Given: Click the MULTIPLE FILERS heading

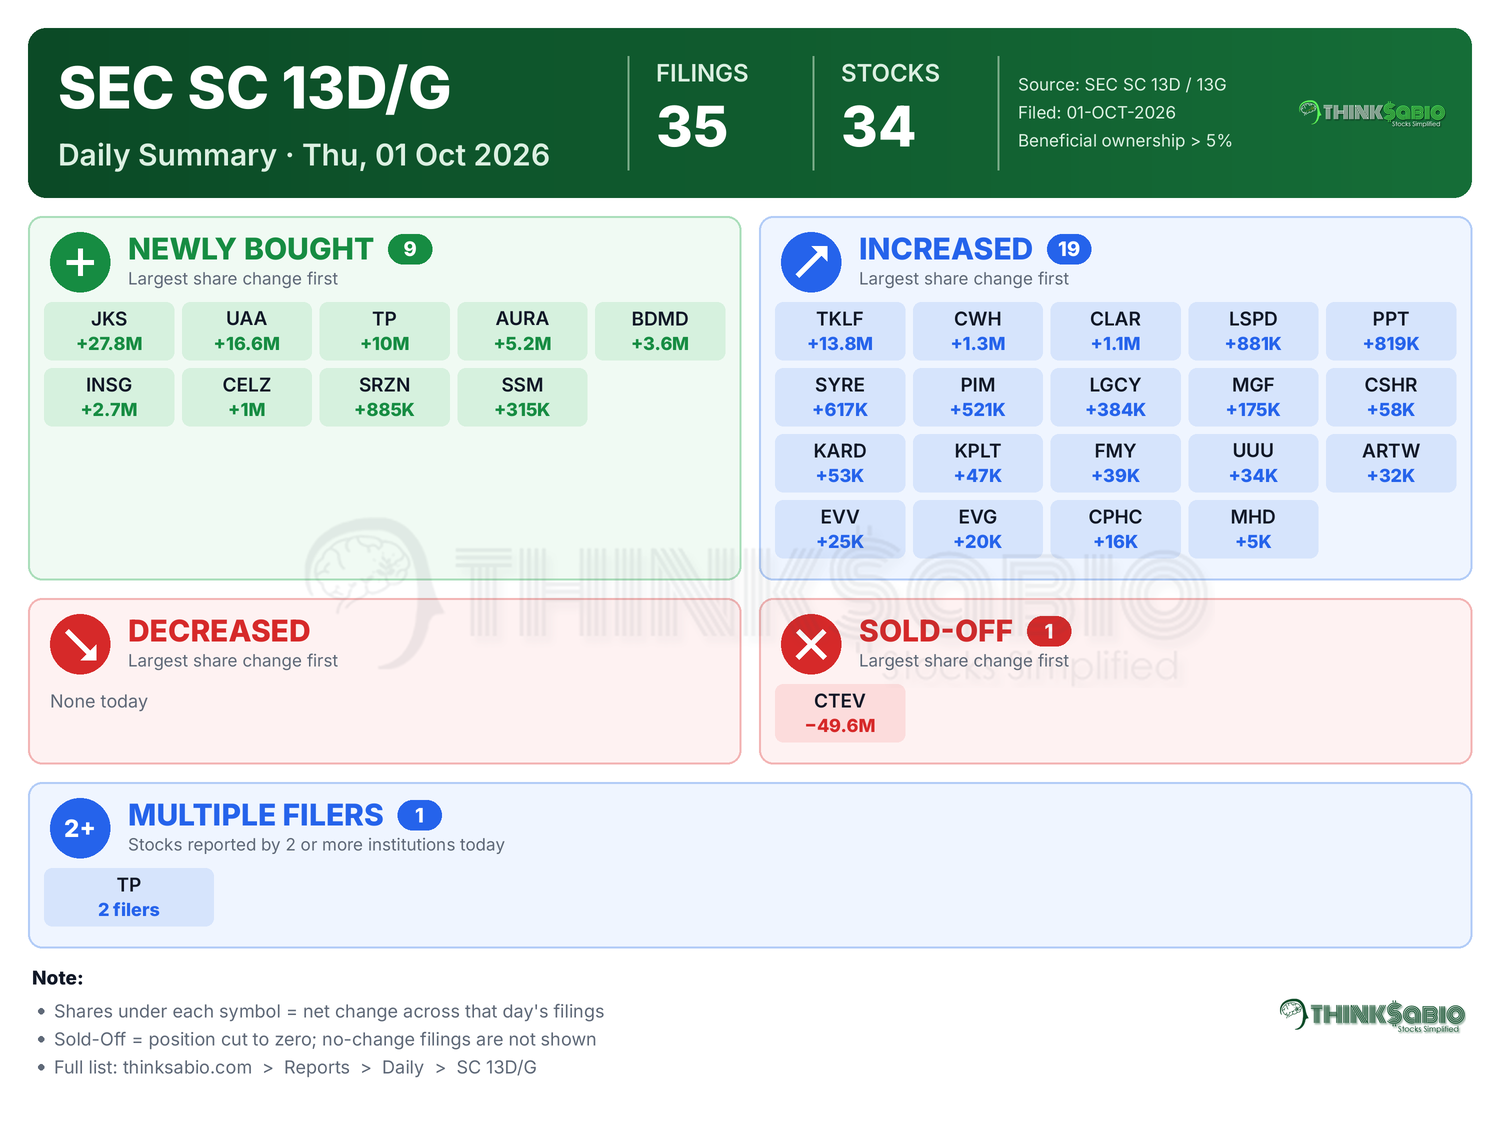Looking at the screenshot, I should coord(256,815).
